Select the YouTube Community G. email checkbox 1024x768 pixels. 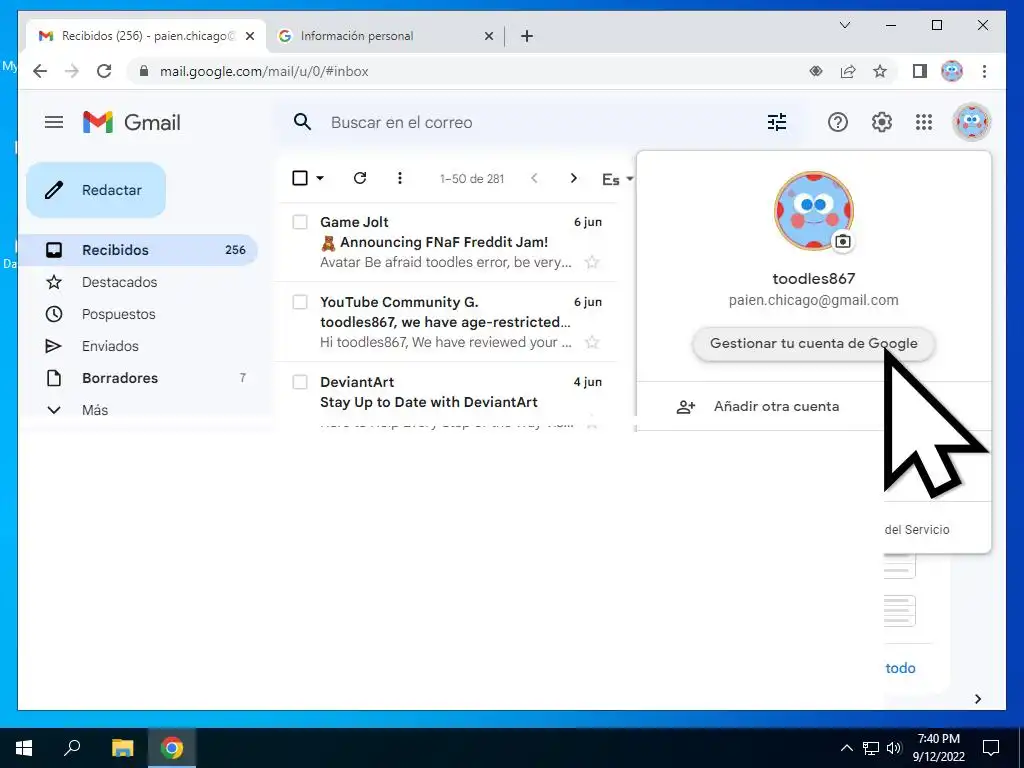(x=300, y=302)
